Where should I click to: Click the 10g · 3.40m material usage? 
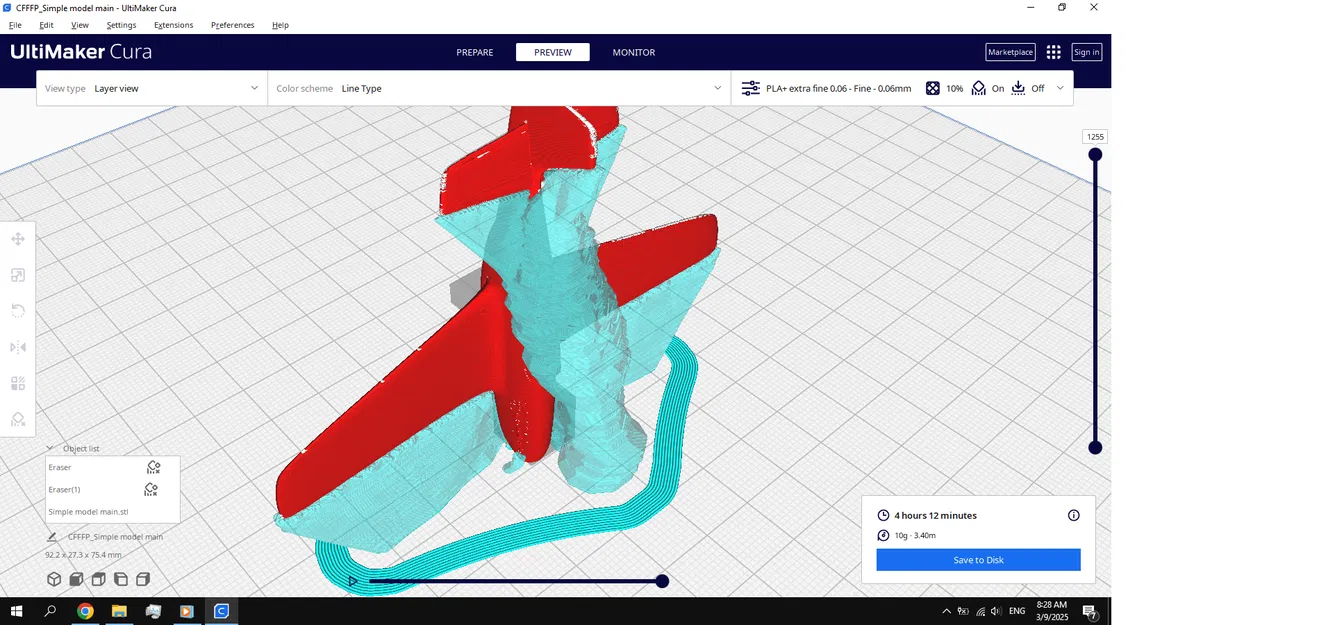pos(915,535)
